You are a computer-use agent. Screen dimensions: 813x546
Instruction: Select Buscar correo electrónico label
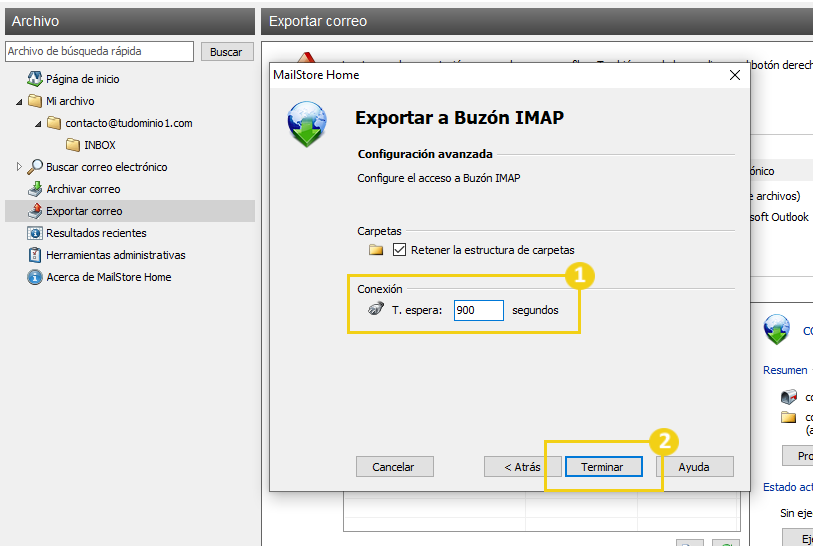[x=106, y=166]
